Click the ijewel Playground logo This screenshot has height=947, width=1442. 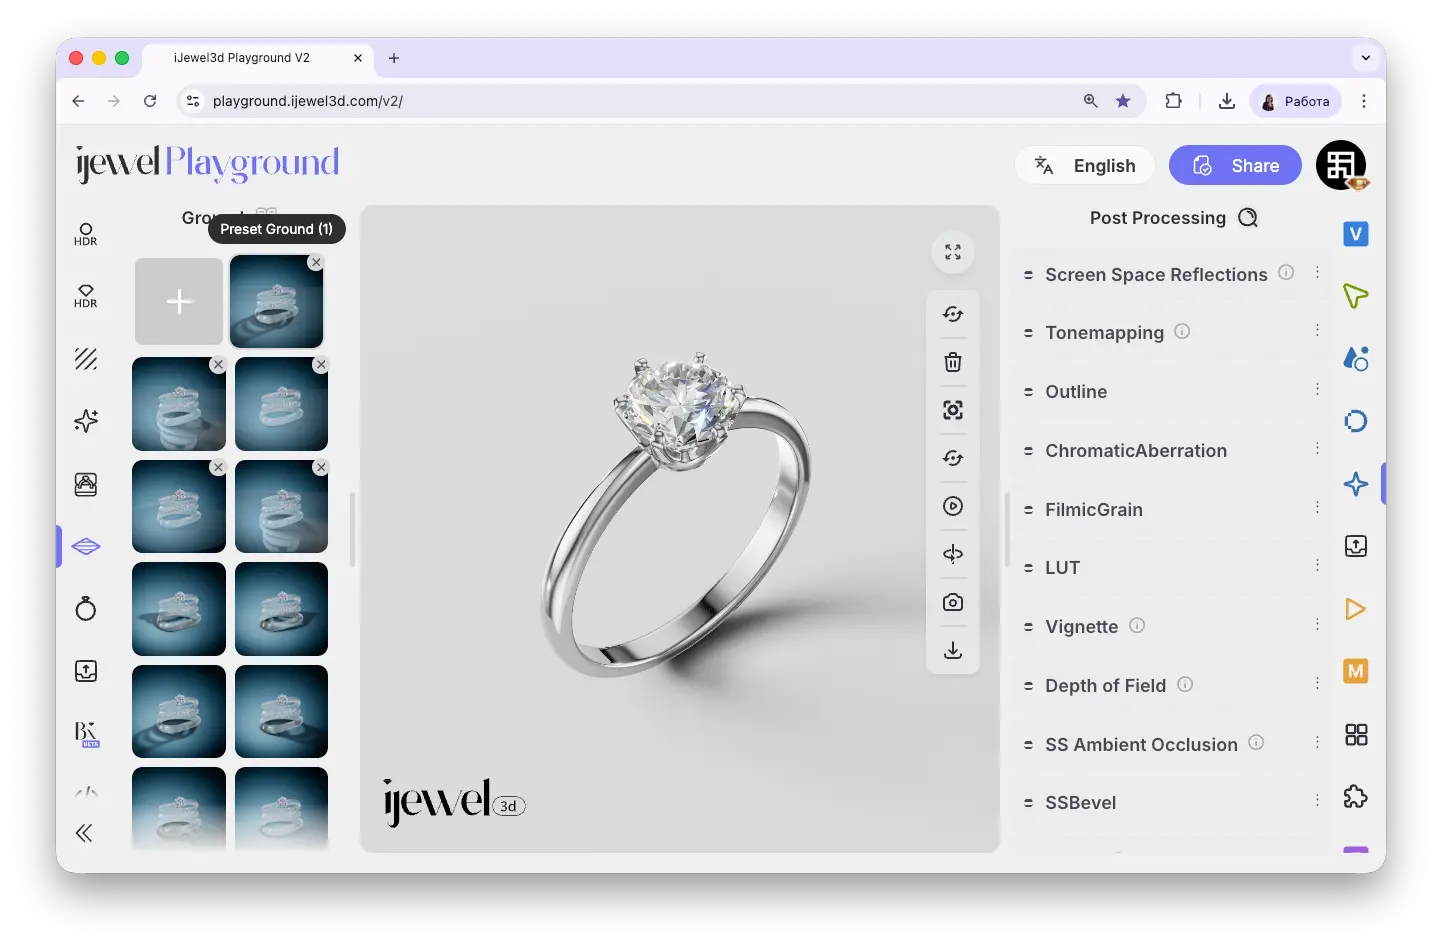pyautogui.click(x=208, y=163)
